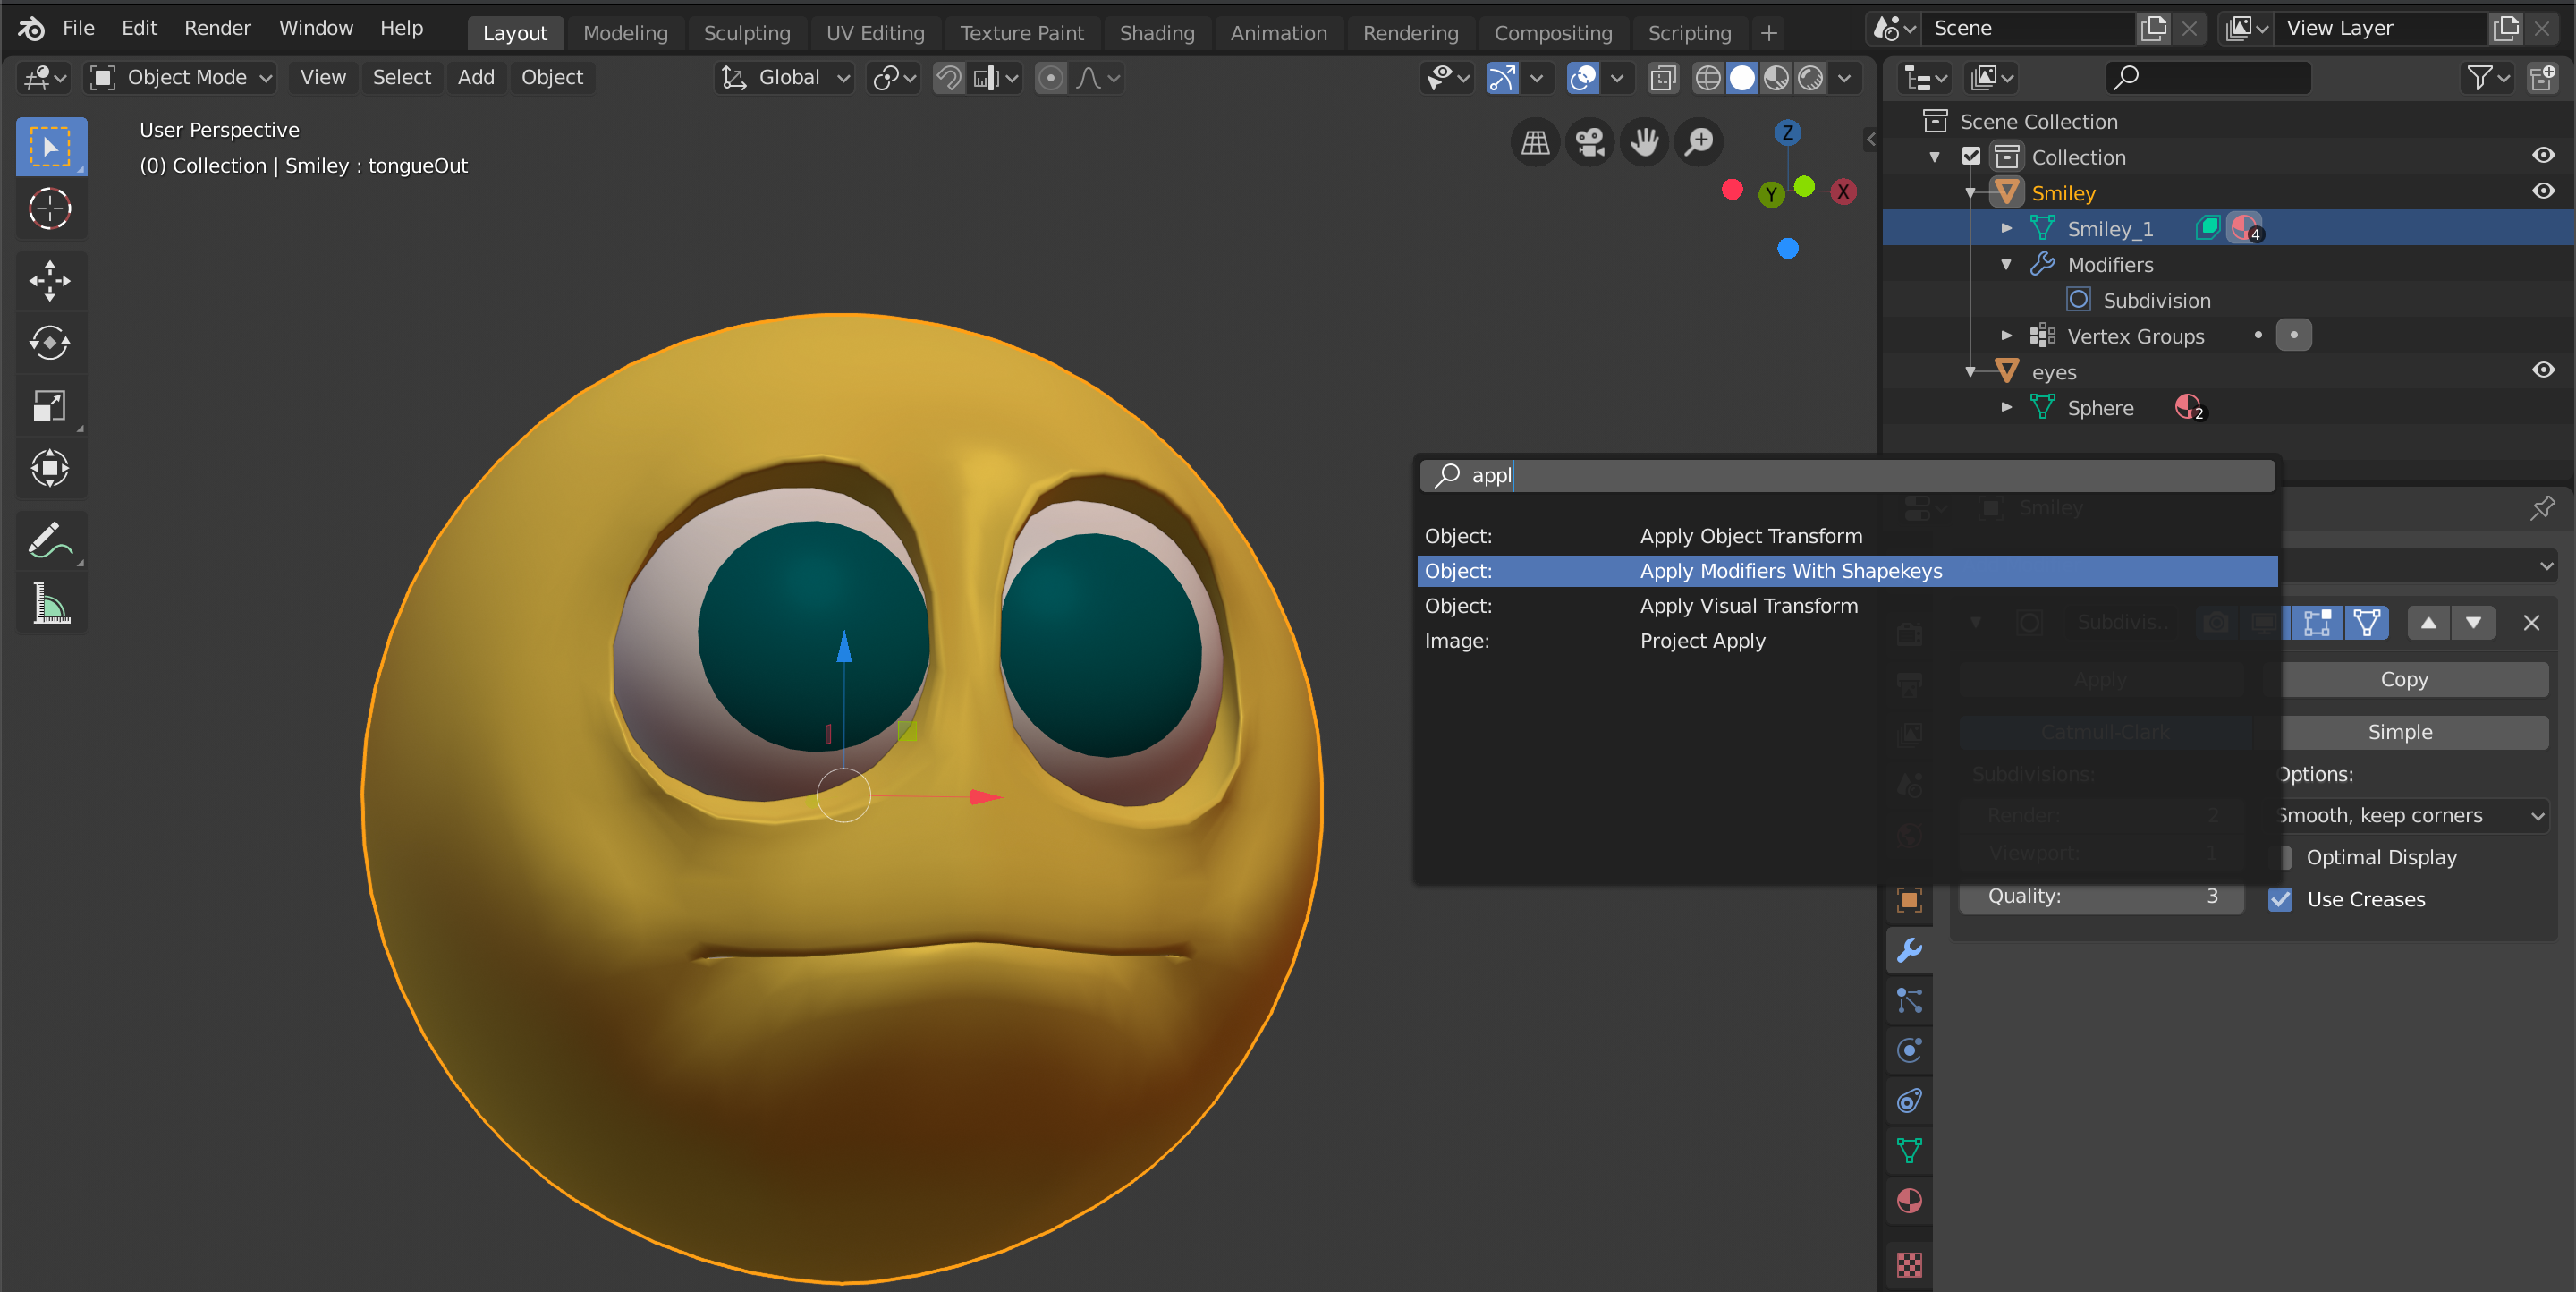Switch to orthographic grid view toggle

tap(1535, 142)
